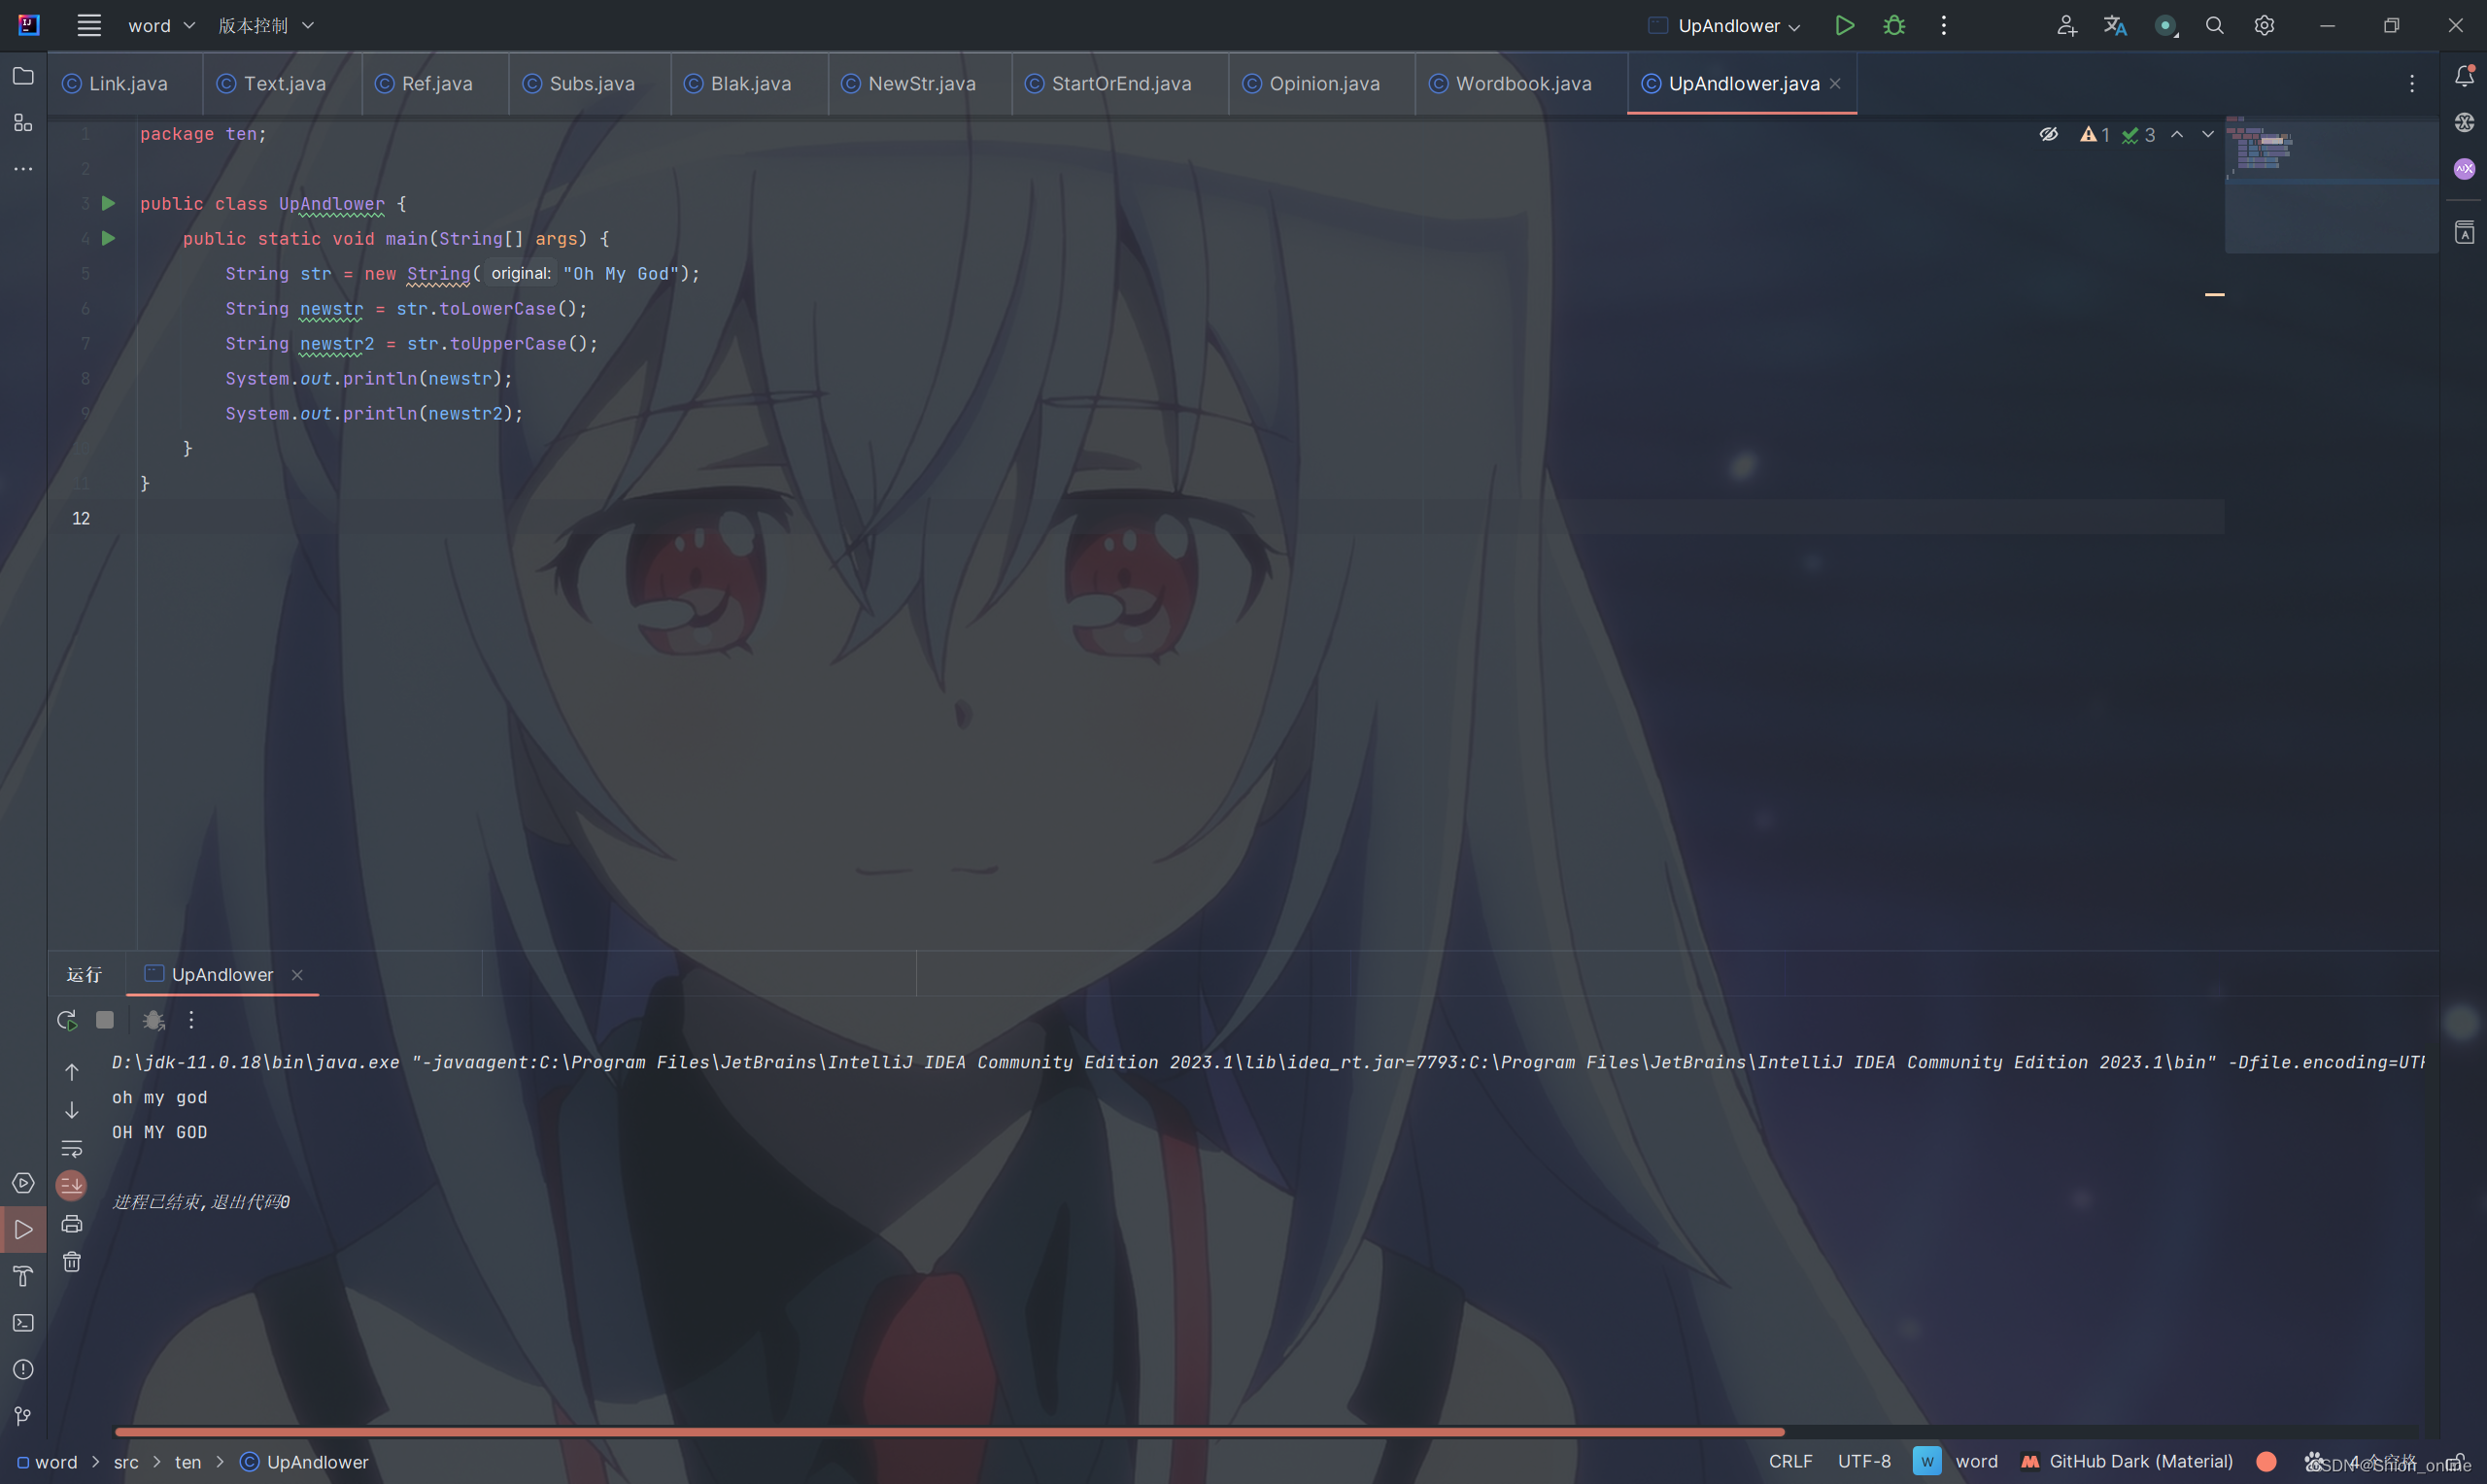Open the main hamburger menu
The height and width of the screenshot is (1484, 2487).
89,25
